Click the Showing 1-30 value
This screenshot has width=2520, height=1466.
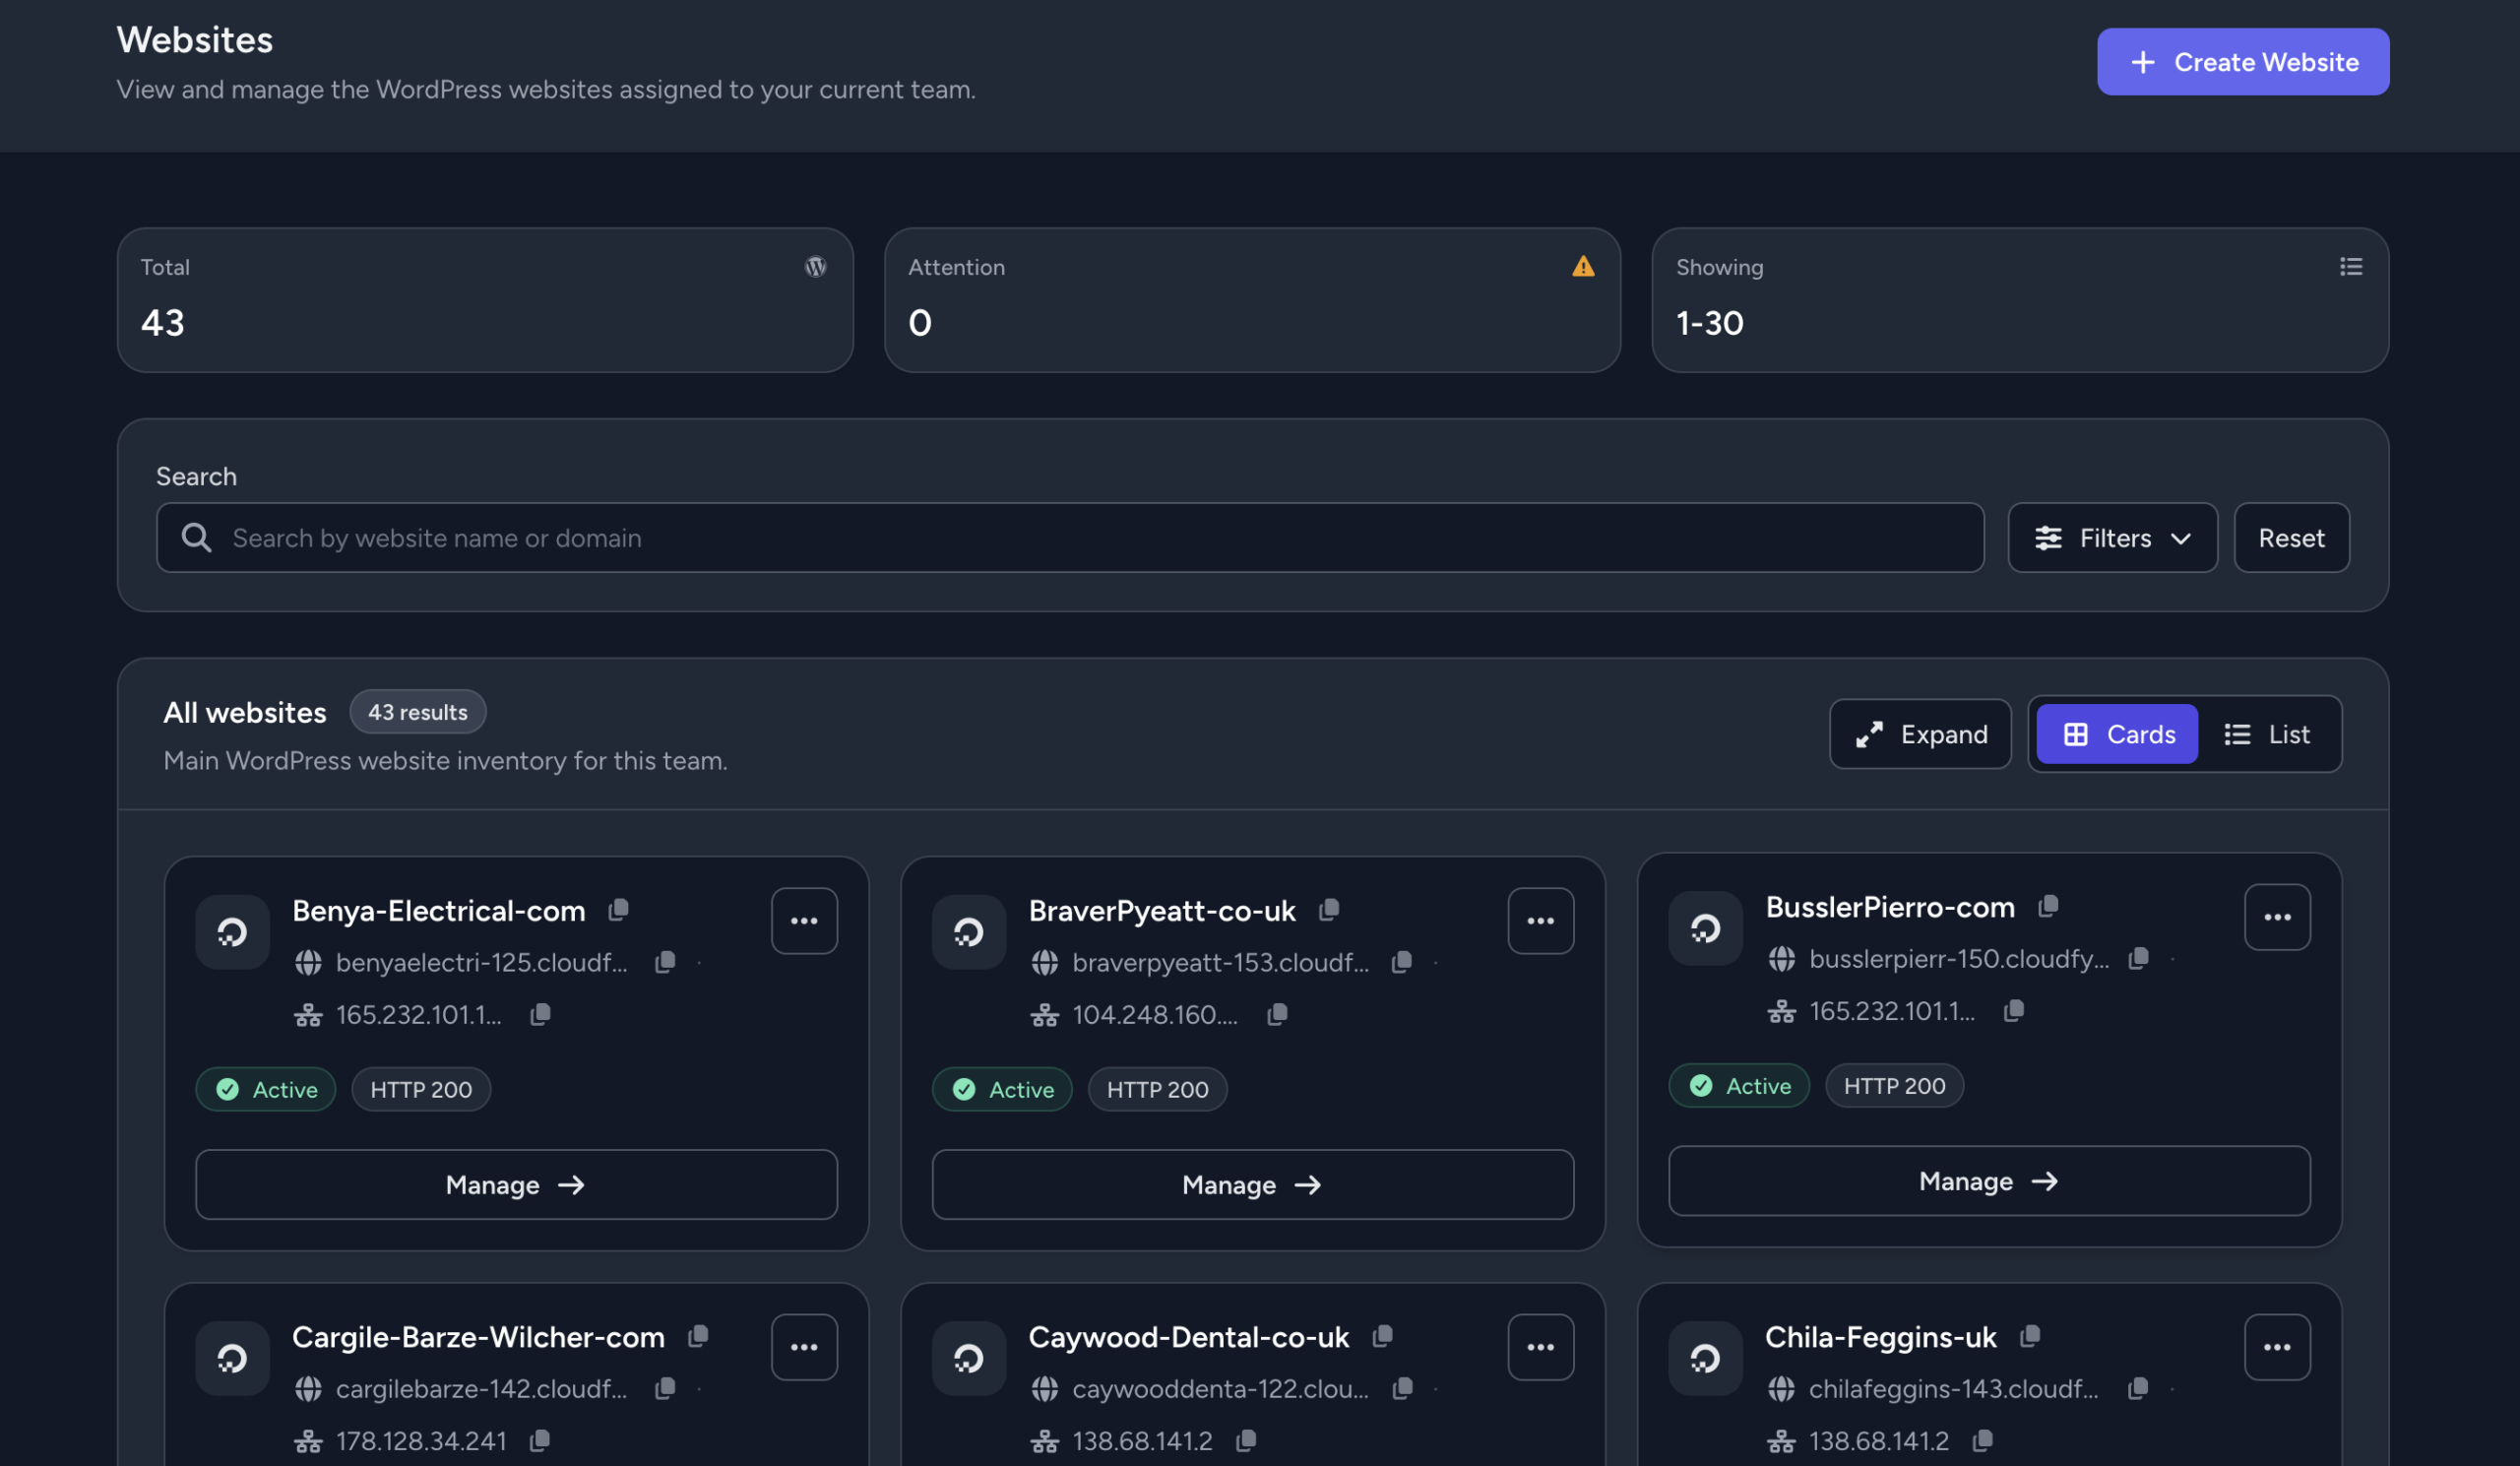point(1709,322)
